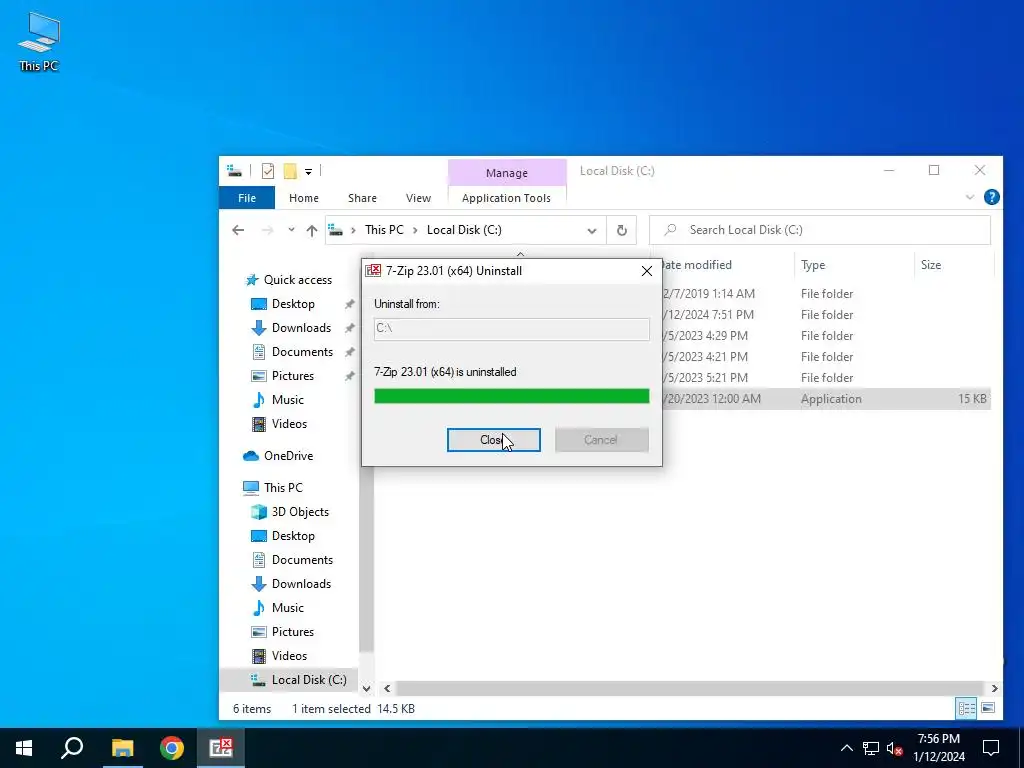Switch to Large icons view layout icon

[988, 708]
